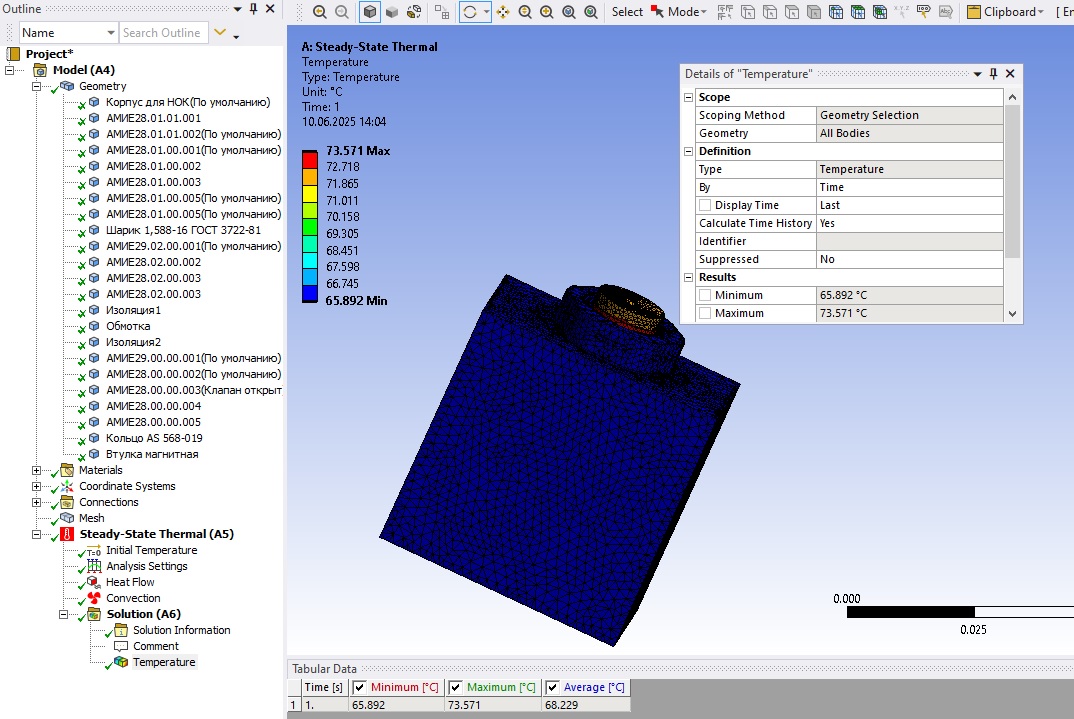Select the Pan view tool
The height and width of the screenshot is (719, 1074).
pyautogui.click(x=503, y=12)
